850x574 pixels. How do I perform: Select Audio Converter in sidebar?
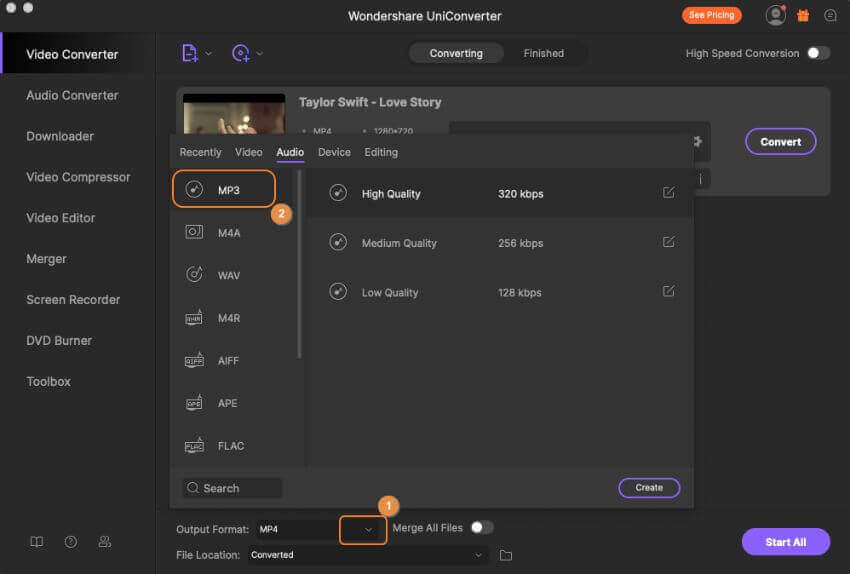(x=72, y=95)
